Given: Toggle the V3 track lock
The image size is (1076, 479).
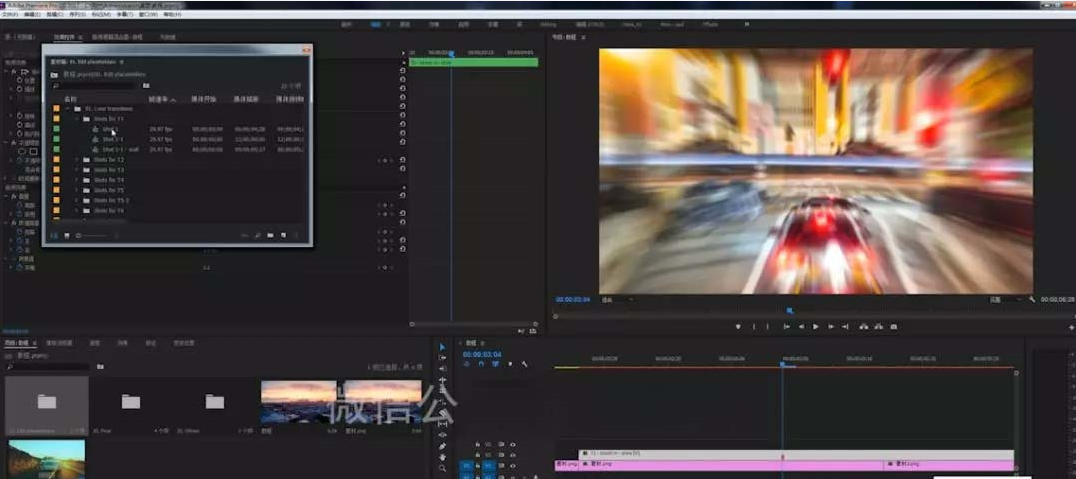Looking at the screenshot, I should click(478, 444).
